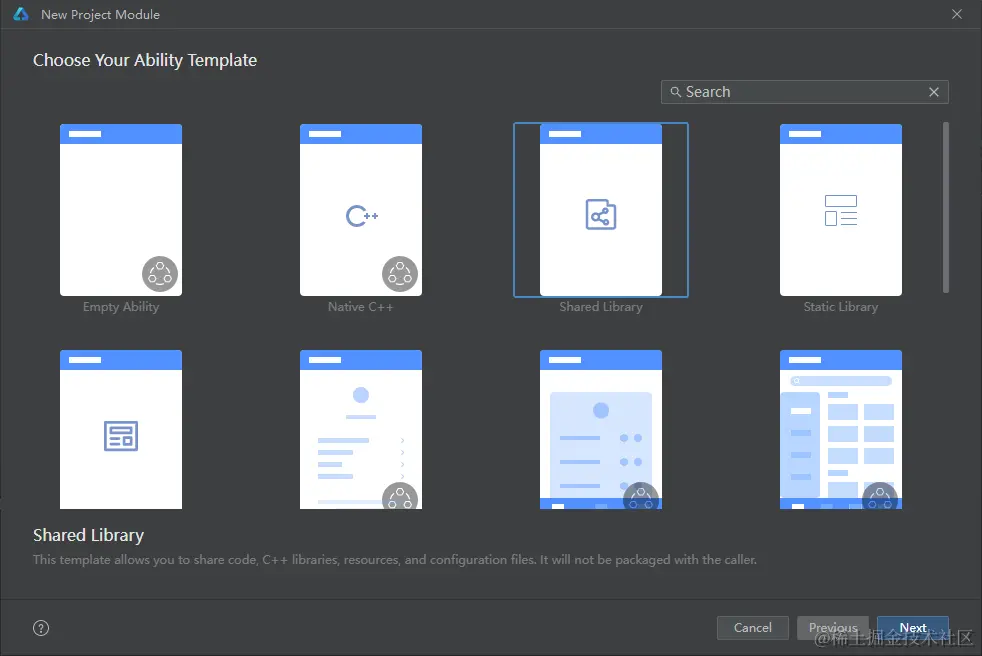Click the Native C++ label text
Image resolution: width=982 pixels, height=656 pixels.
click(x=361, y=307)
